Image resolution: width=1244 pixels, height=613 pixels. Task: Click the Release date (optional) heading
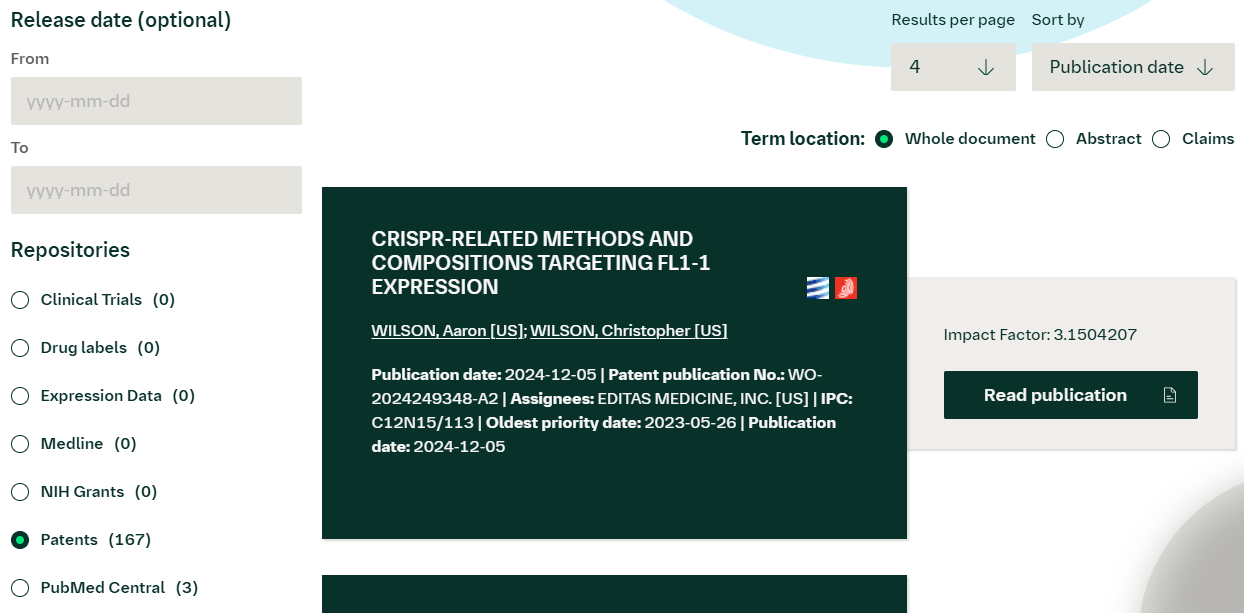coord(121,20)
